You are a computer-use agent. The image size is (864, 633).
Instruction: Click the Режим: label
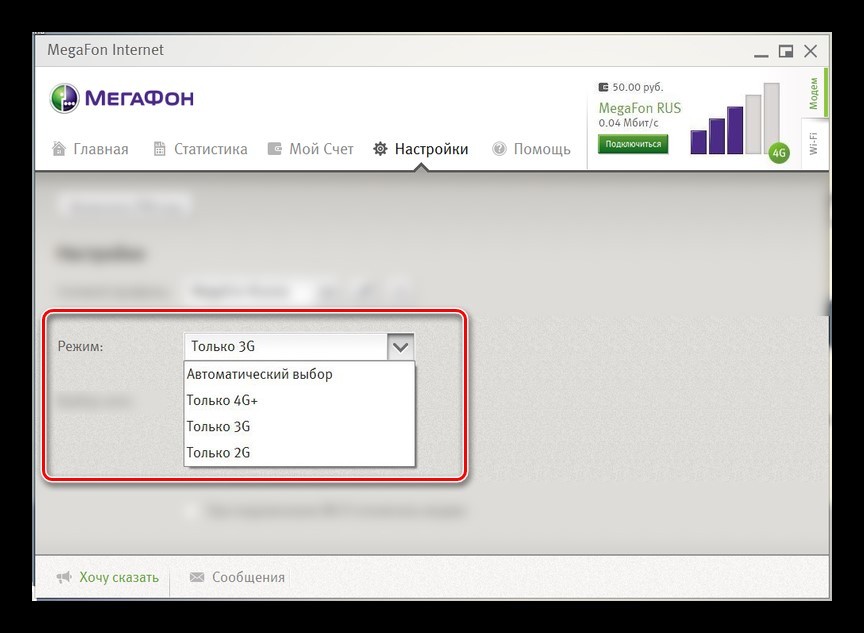pyautogui.click(x=80, y=347)
